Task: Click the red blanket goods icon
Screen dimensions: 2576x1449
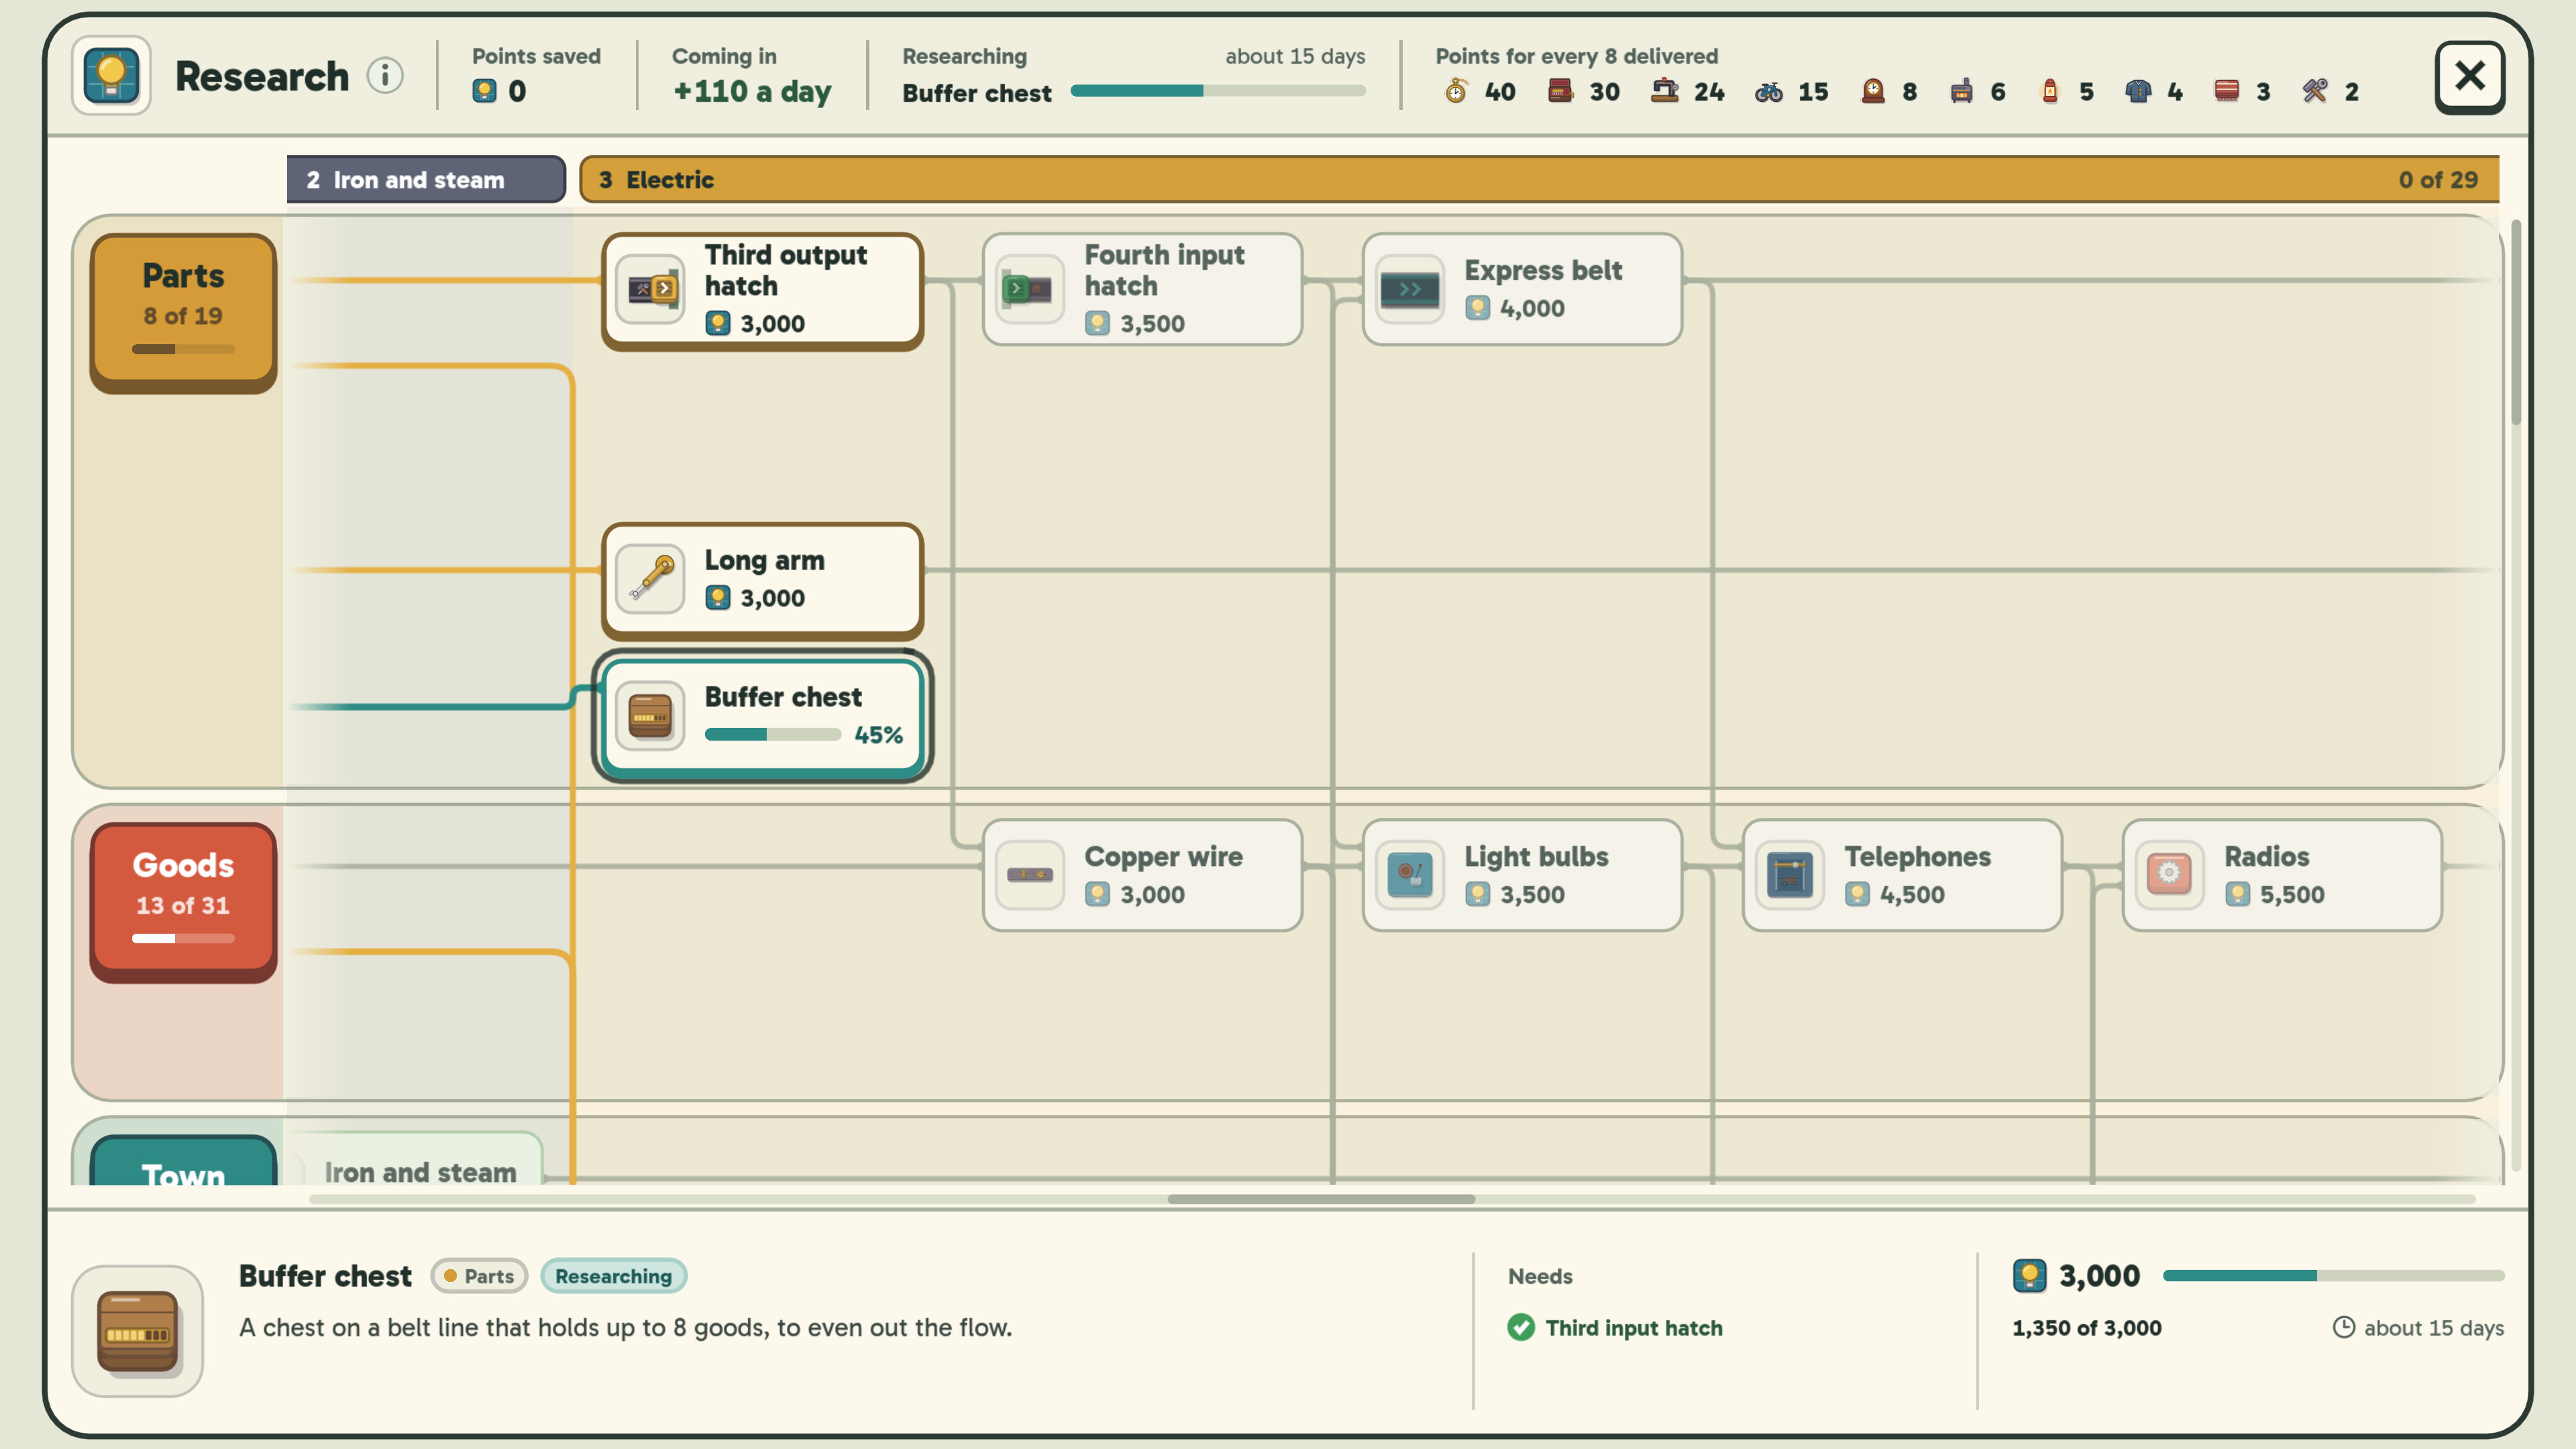Action: 2226,91
